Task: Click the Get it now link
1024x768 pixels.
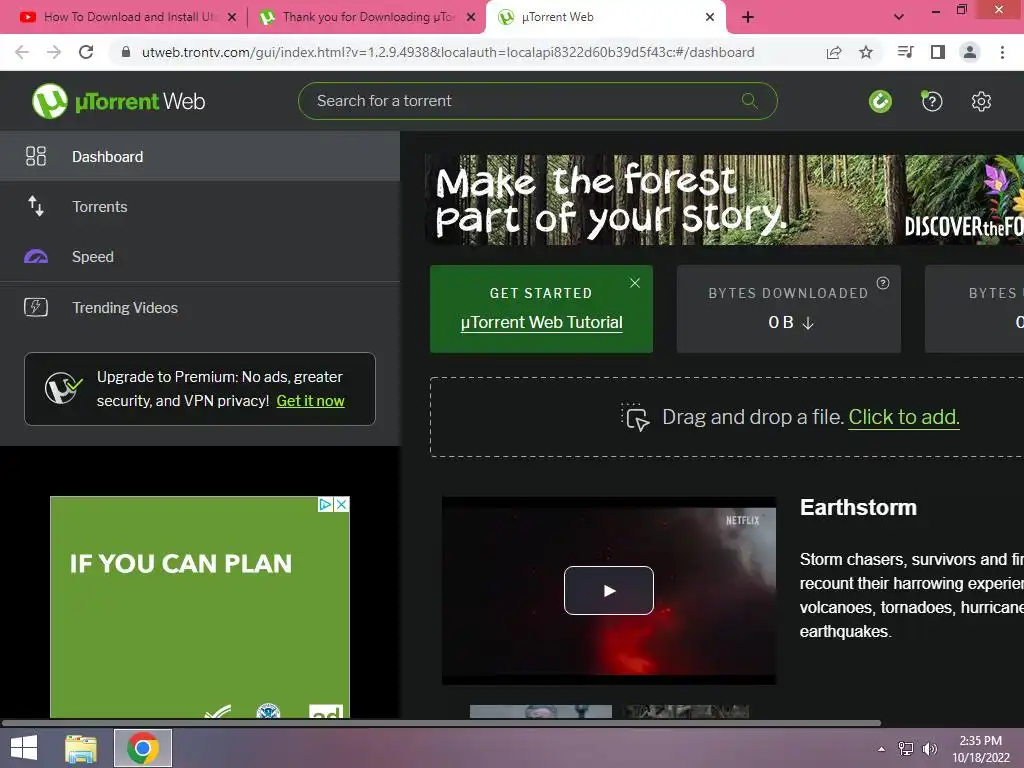Action: pos(310,401)
